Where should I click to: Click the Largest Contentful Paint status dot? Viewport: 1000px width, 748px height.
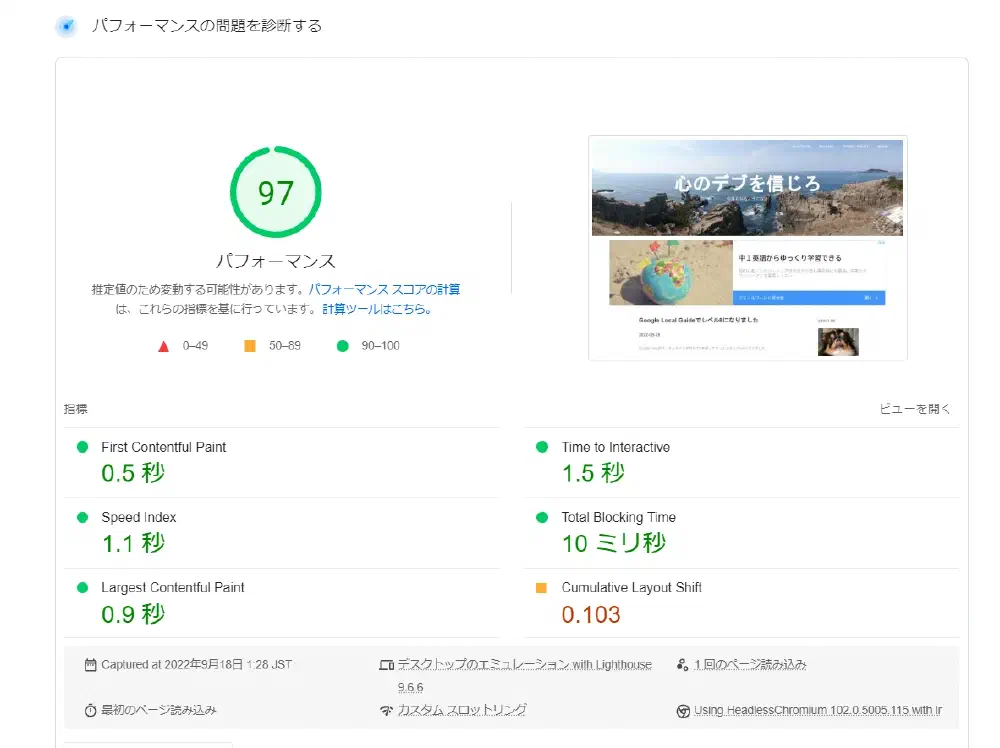[82, 587]
